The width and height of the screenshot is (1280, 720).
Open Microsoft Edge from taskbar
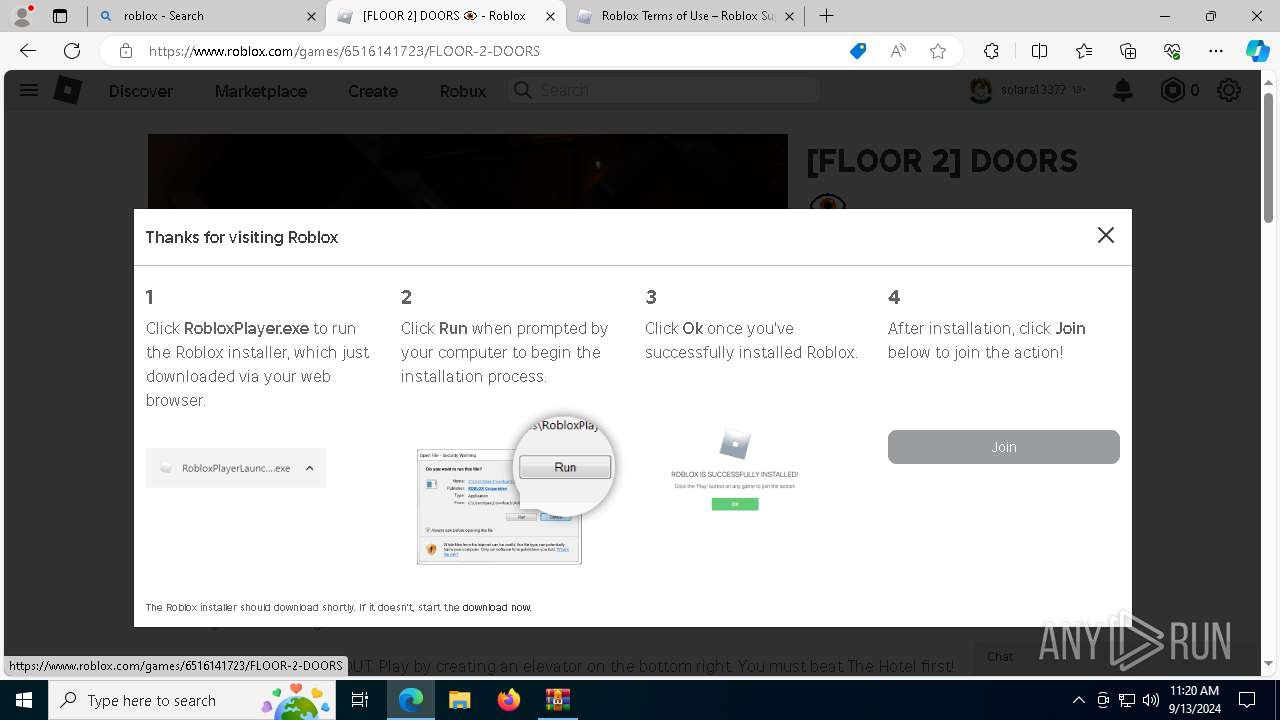[411, 700]
